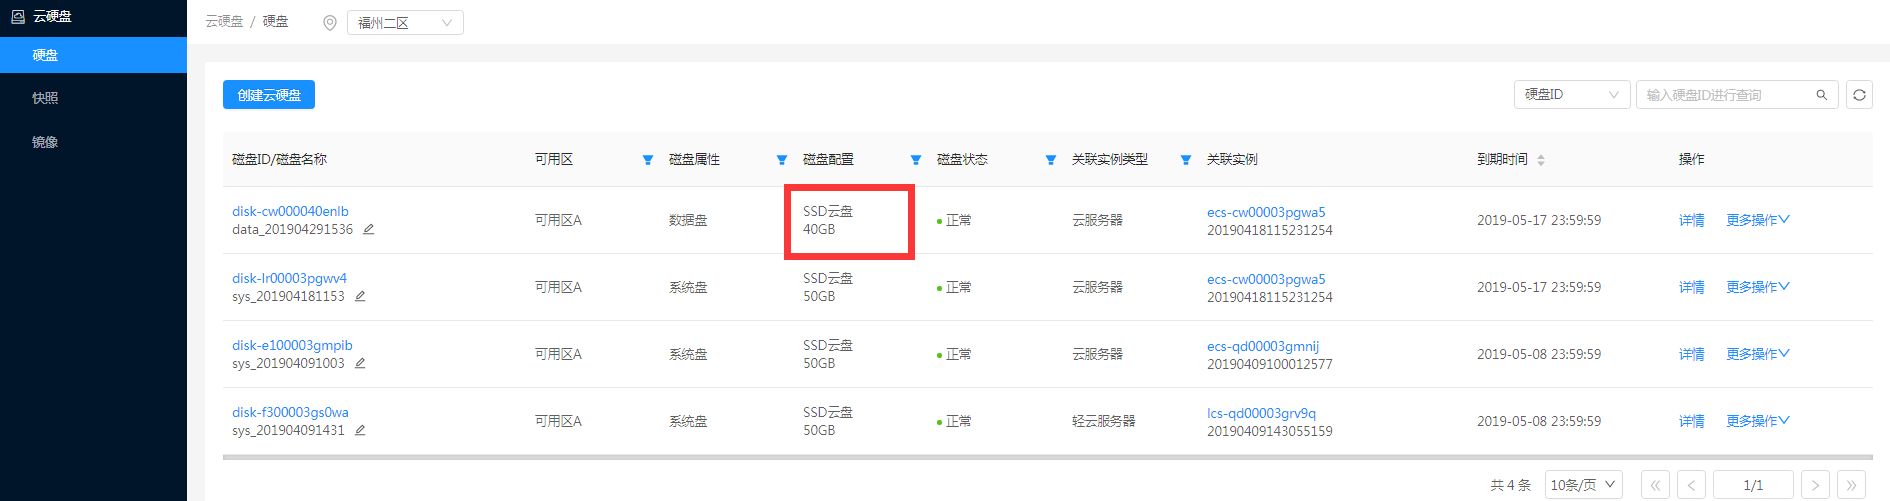The image size is (1890, 501).
Task: Open the 磁盘状态 column filter icon
Action: (1051, 160)
